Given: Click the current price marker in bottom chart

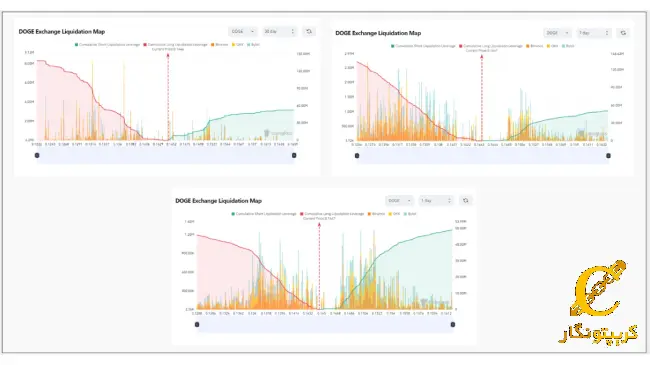Looking at the screenshot, I should [x=319, y=265].
